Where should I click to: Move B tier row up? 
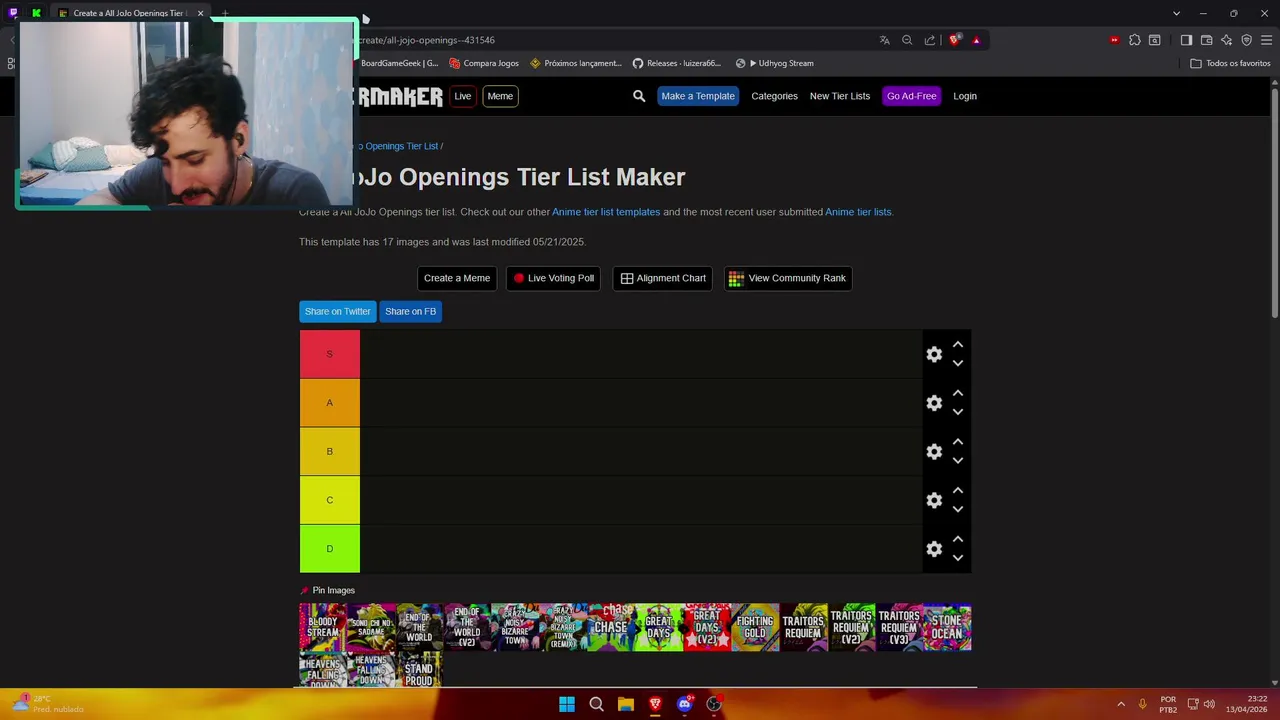[x=957, y=441]
